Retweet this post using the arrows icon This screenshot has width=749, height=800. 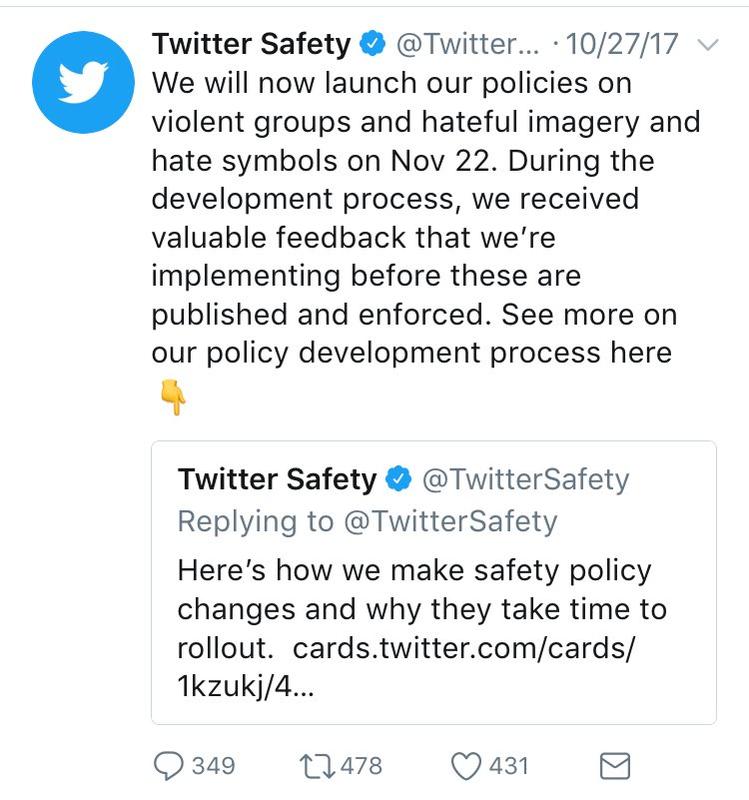(x=317, y=767)
